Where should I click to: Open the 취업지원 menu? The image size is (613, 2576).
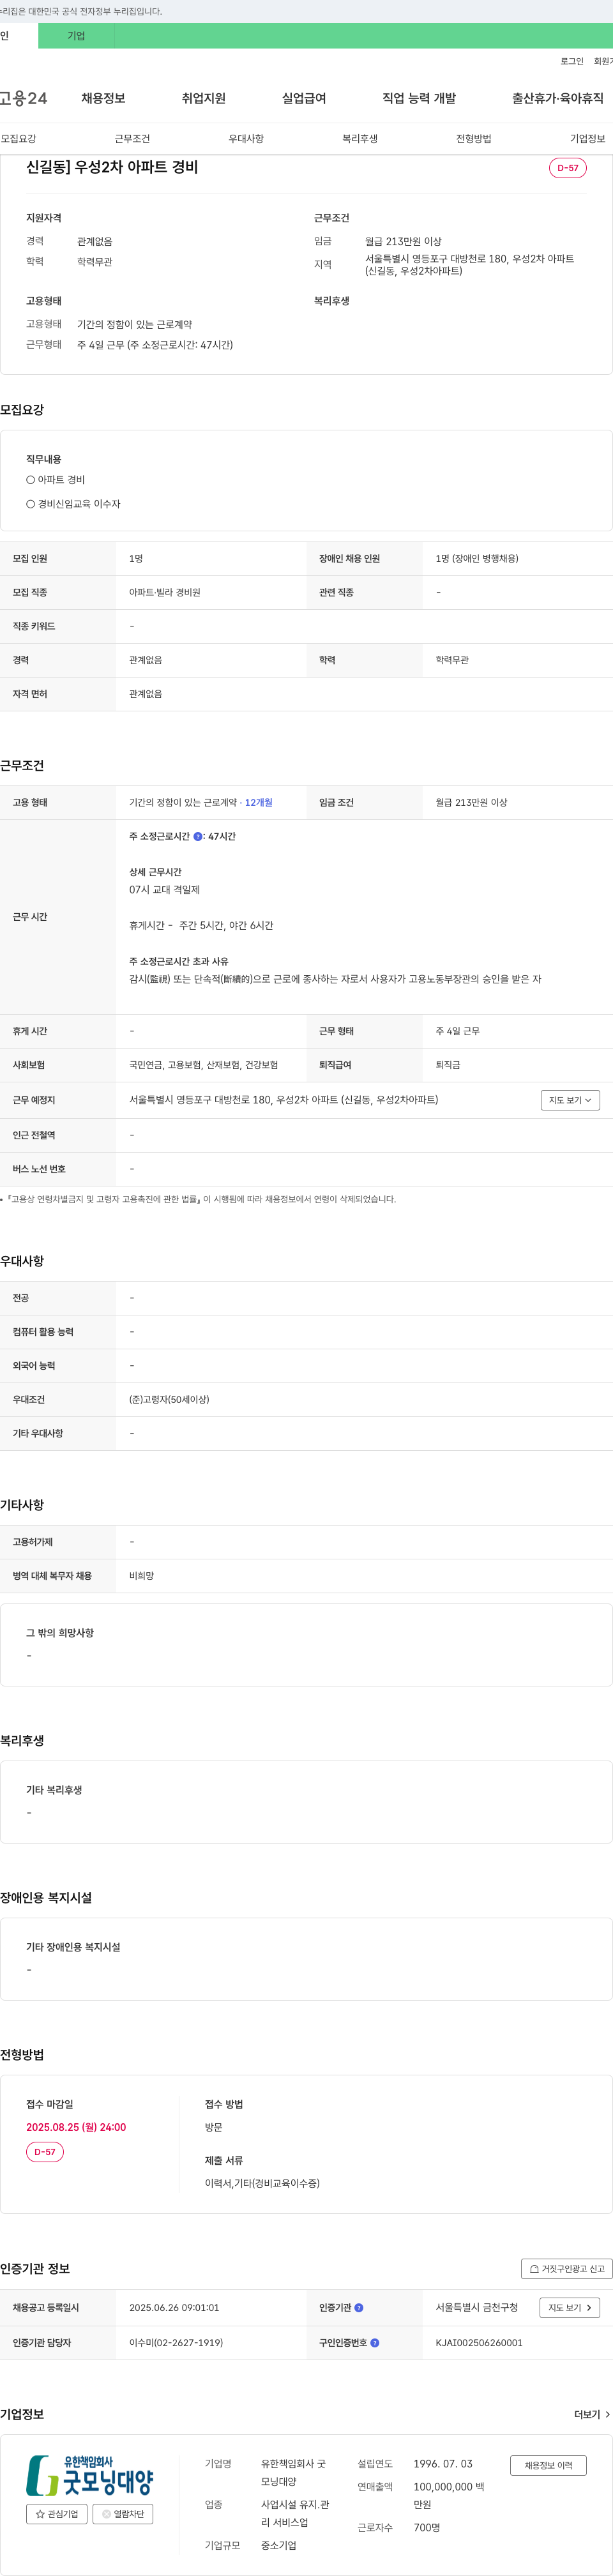(x=204, y=98)
